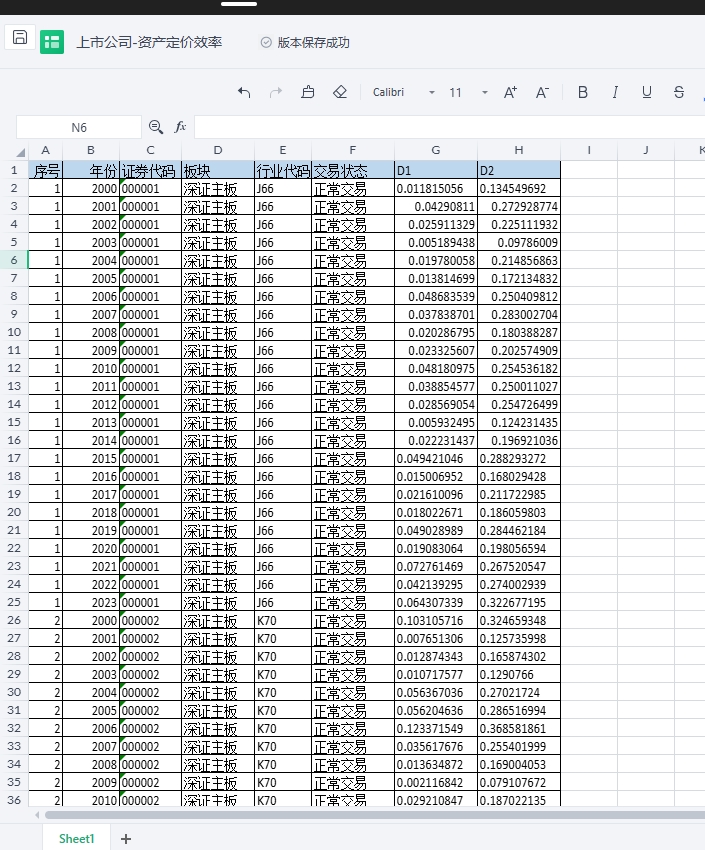
Task: Select column F header
Action: pos(353,150)
